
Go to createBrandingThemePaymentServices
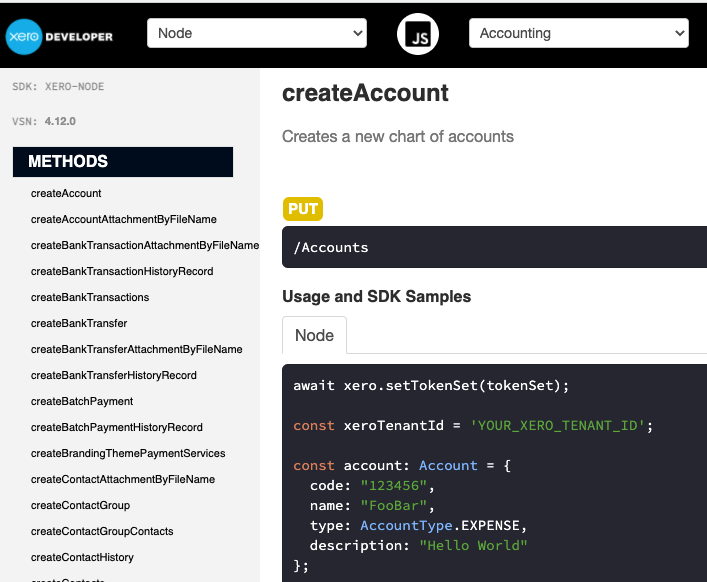click(128, 453)
